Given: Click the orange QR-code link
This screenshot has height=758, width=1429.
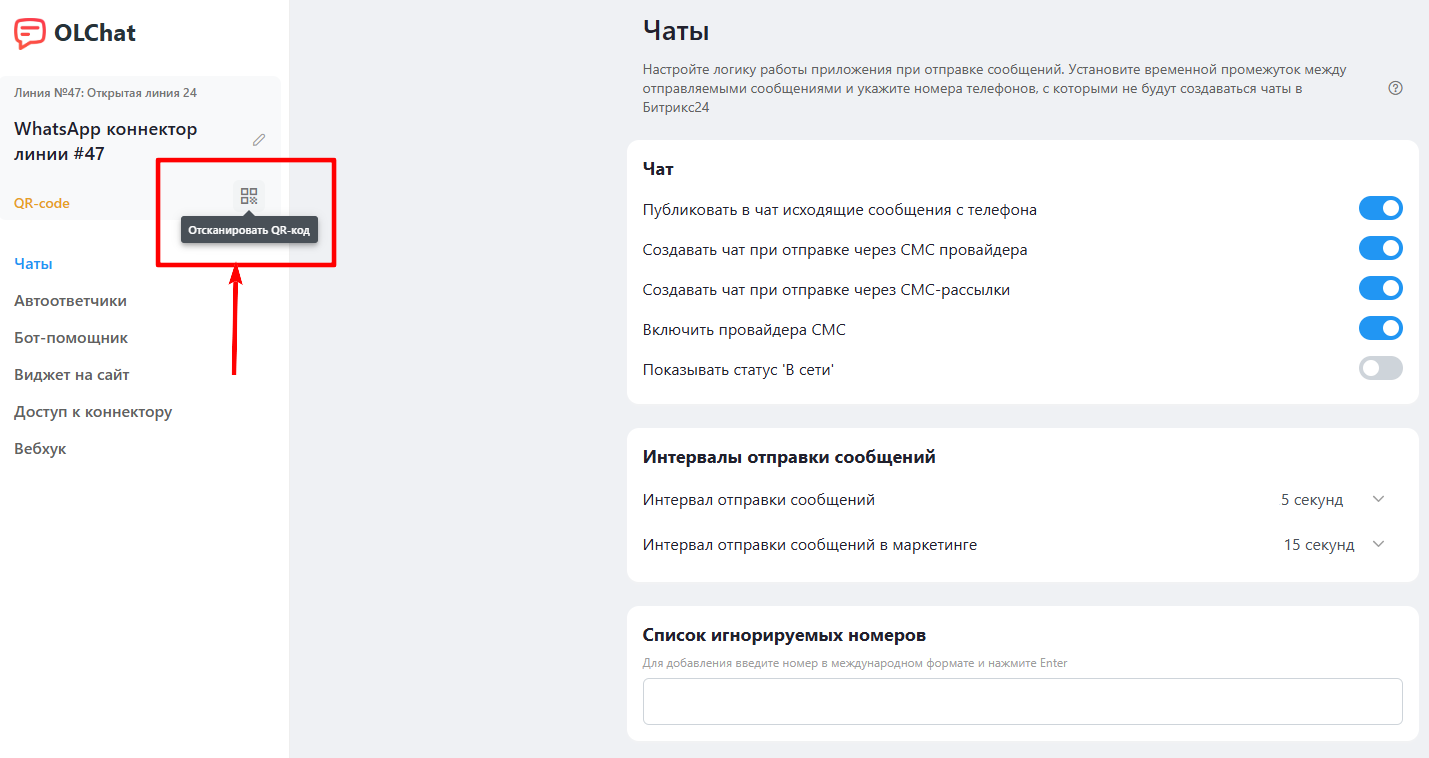Looking at the screenshot, I should (42, 203).
